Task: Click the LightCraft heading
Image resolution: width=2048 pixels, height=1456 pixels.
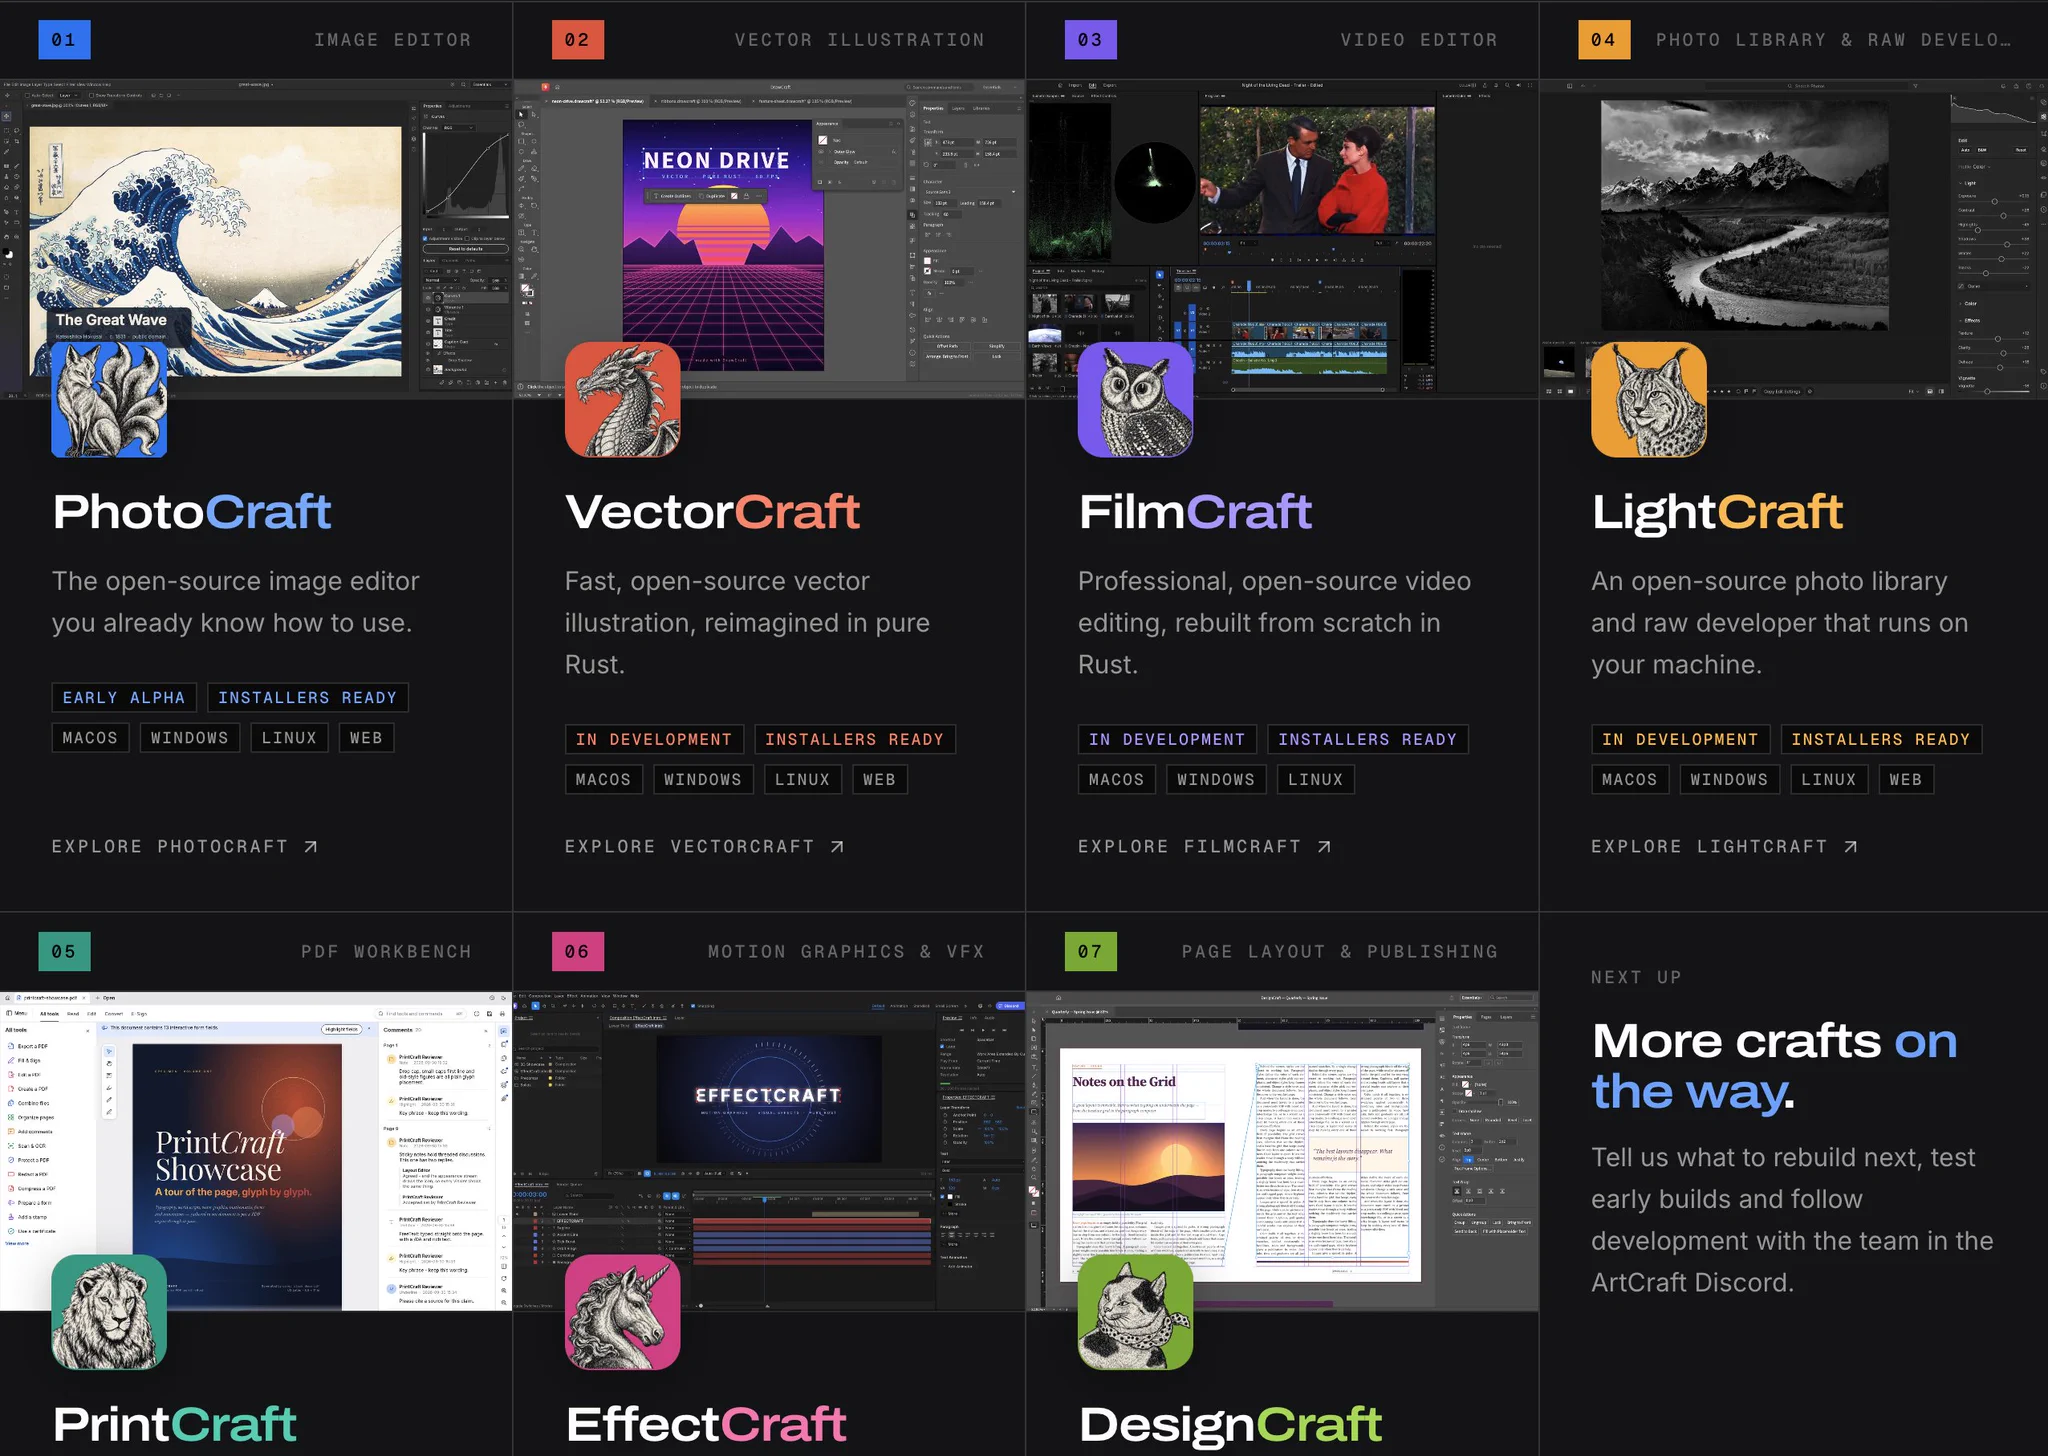Action: [1717, 512]
